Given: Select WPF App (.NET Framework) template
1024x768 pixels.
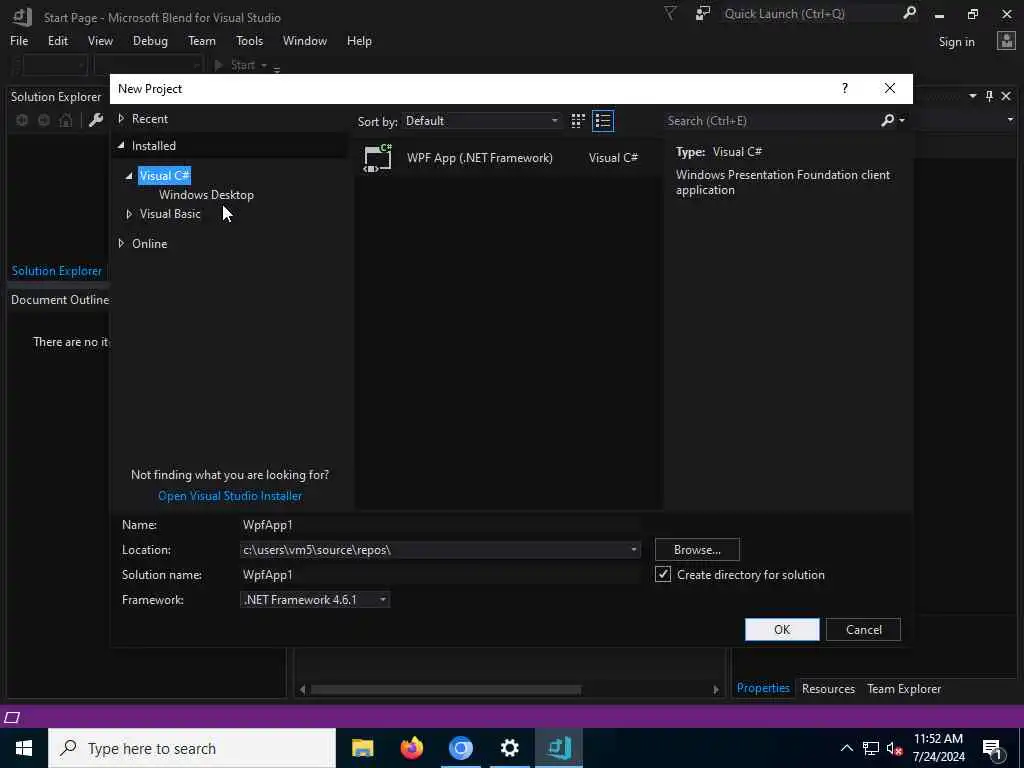Looking at the screenshot, I should pos(508,158).
